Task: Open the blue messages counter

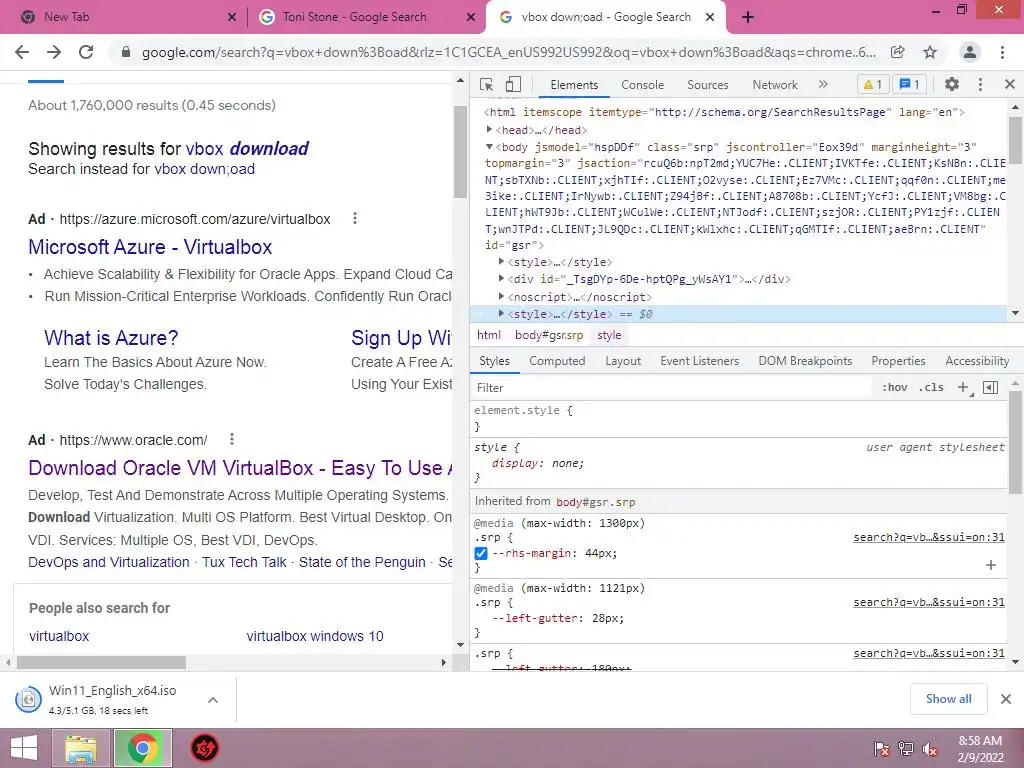Action: click(x=909, y=84)
